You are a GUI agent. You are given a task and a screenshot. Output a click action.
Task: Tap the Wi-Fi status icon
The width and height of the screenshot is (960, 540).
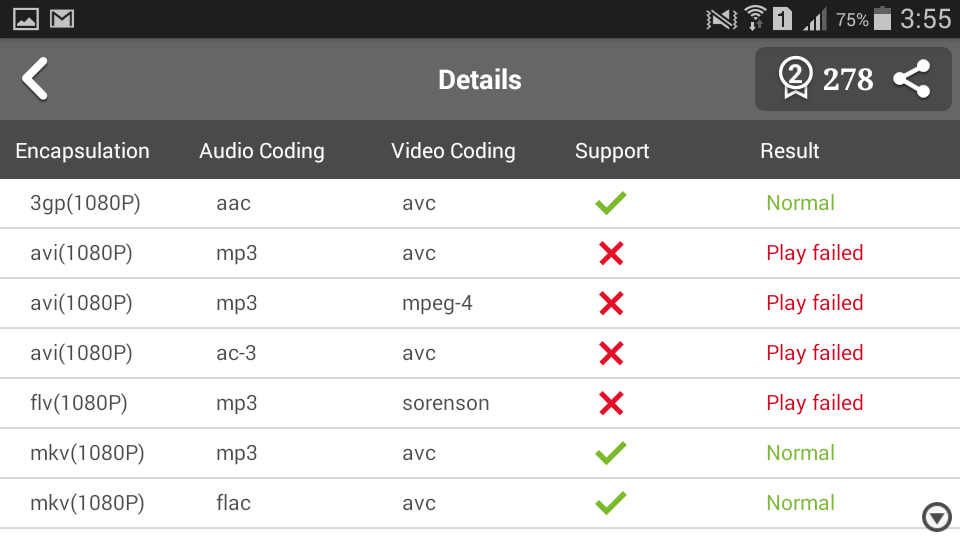pyautogui.click(x=755, y=18)
